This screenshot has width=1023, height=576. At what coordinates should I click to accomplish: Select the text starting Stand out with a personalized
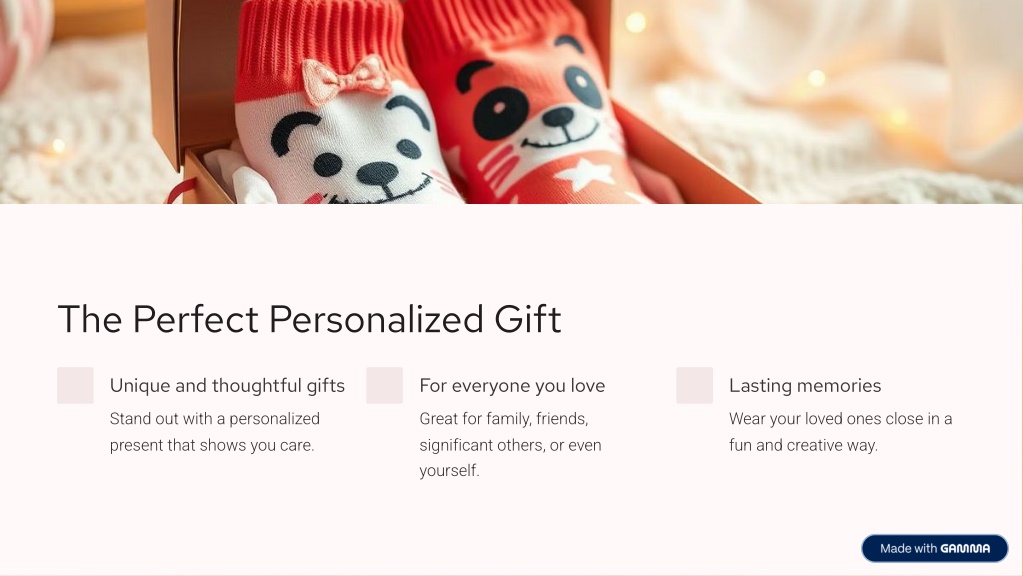pos(215,432)
